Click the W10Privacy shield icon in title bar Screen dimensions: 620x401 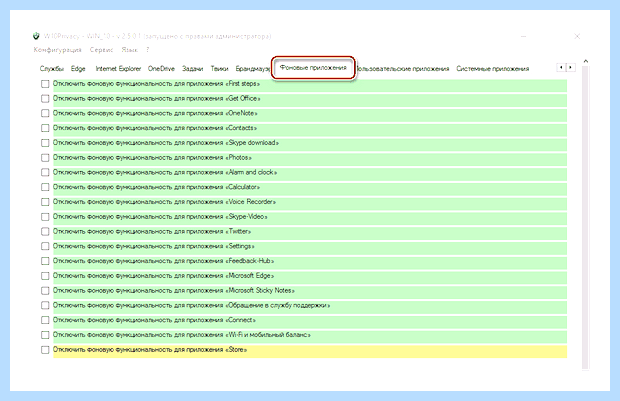pyautogui.click(x=36, y=36)
